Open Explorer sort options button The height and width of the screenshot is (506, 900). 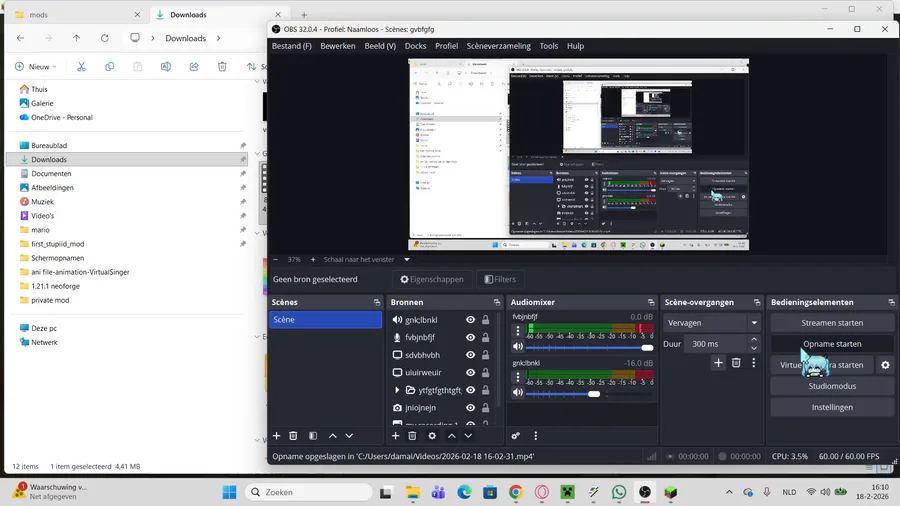point(255,67)
